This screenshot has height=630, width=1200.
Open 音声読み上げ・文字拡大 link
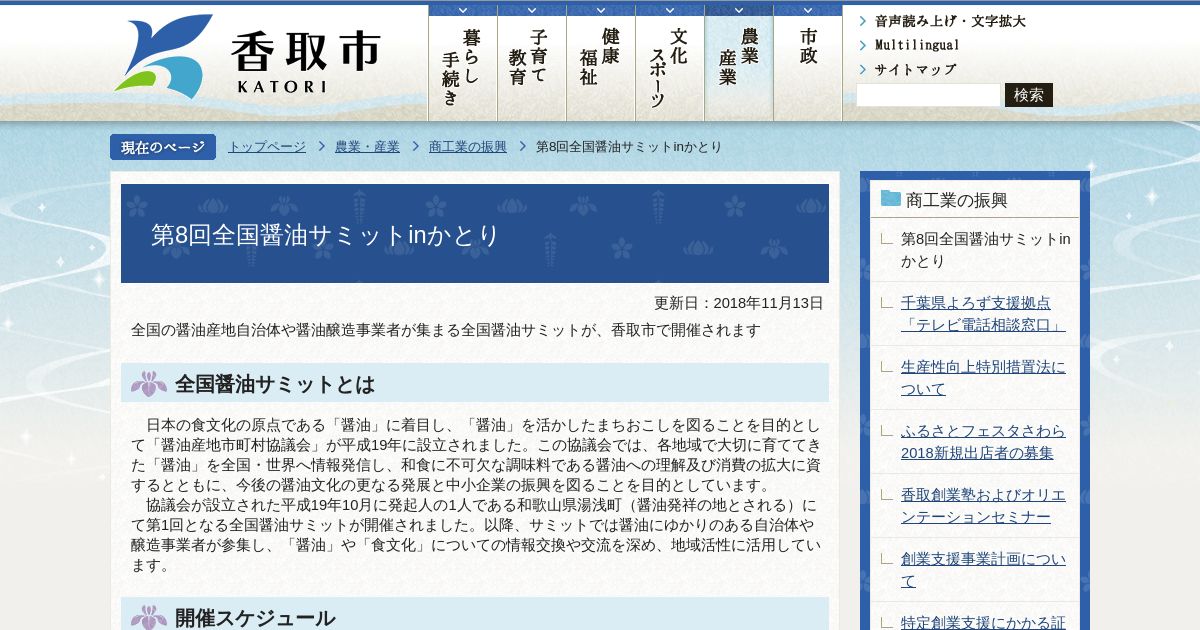(x=950, y=21)
